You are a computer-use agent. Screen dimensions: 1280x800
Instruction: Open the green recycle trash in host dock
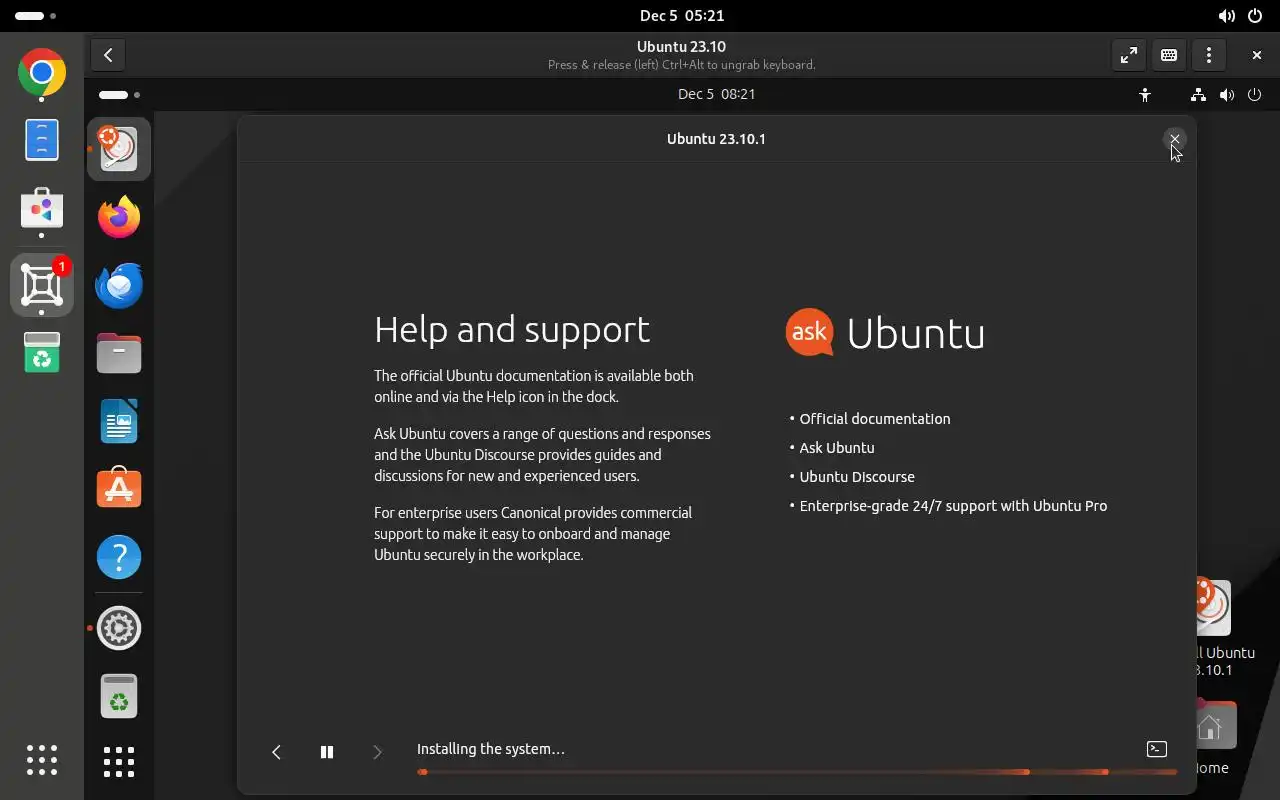[41, 353]
